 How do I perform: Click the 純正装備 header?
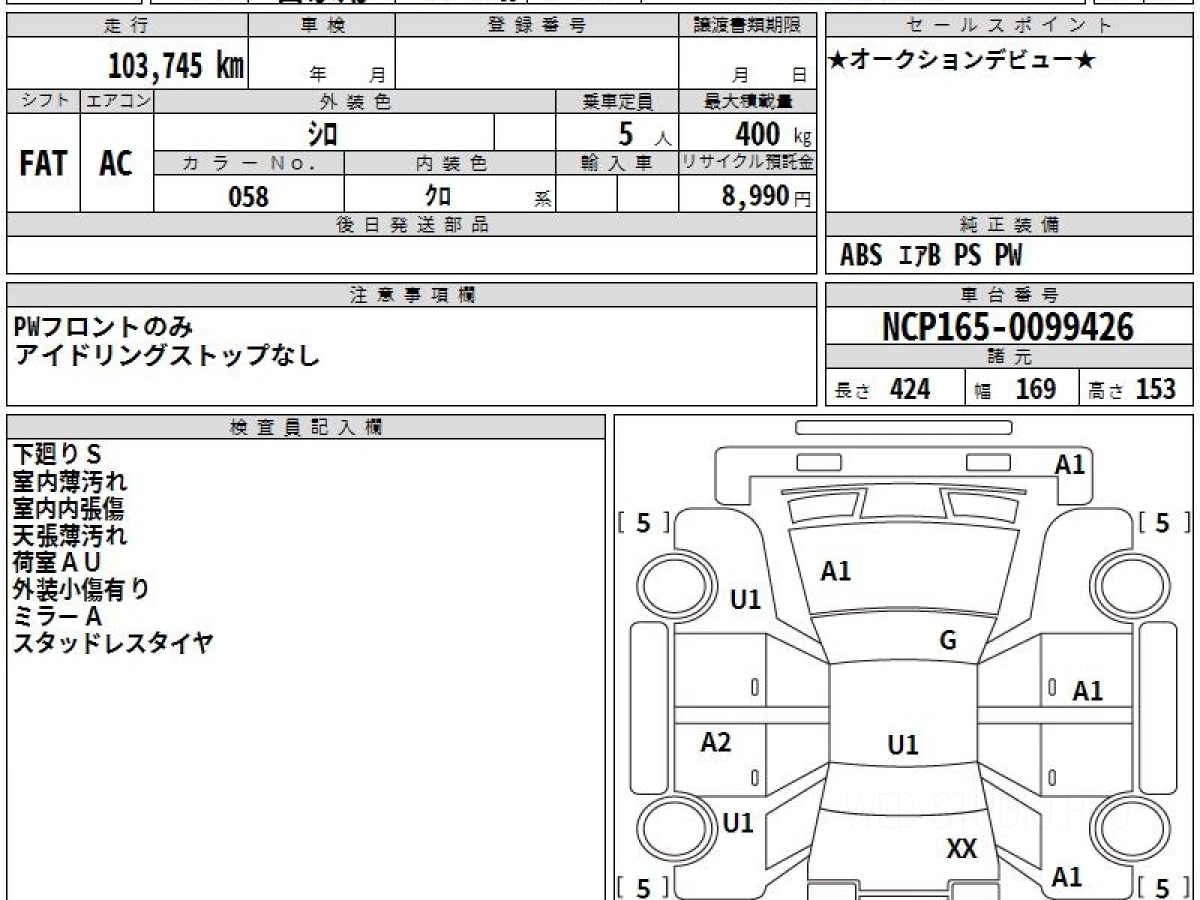pyautogui.click(x=1009, y=225)
